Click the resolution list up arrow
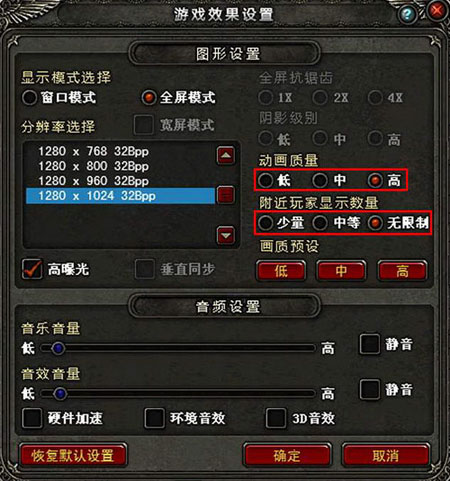This screenshot has width=450, height=481. click(x=226, y=155)
